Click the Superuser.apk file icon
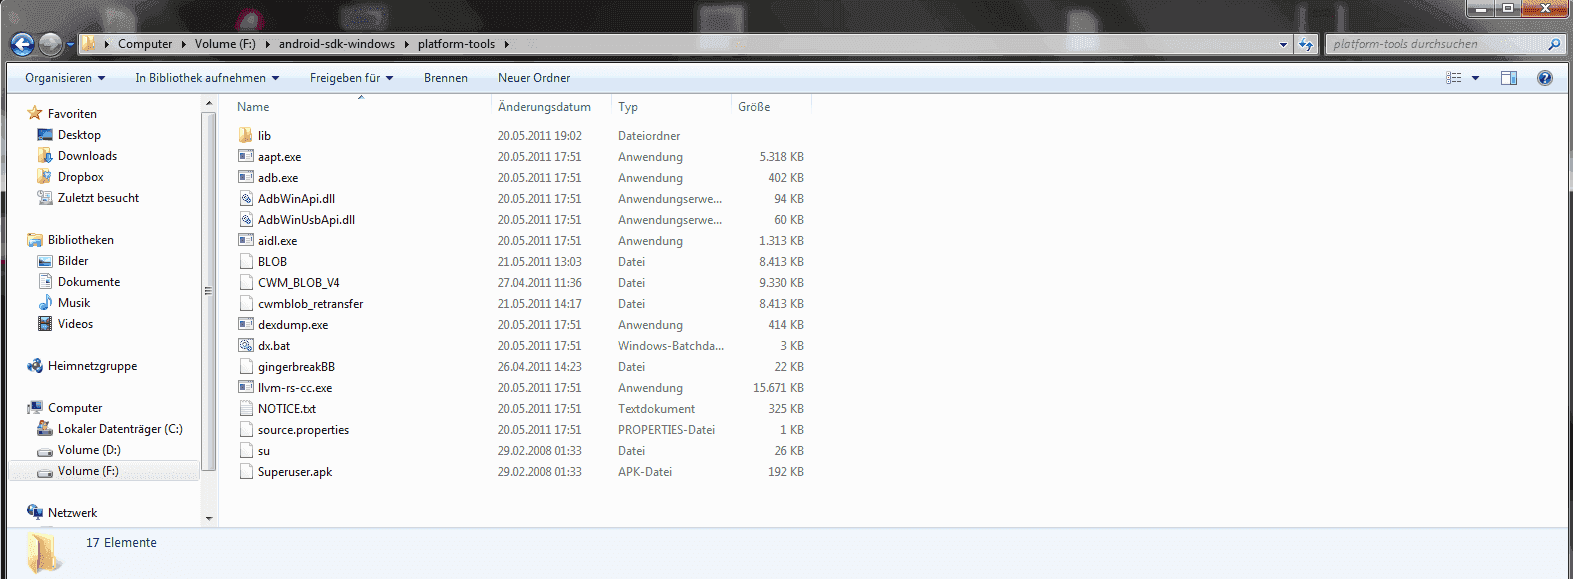1573x579 pixels. [x=246, y=471]
